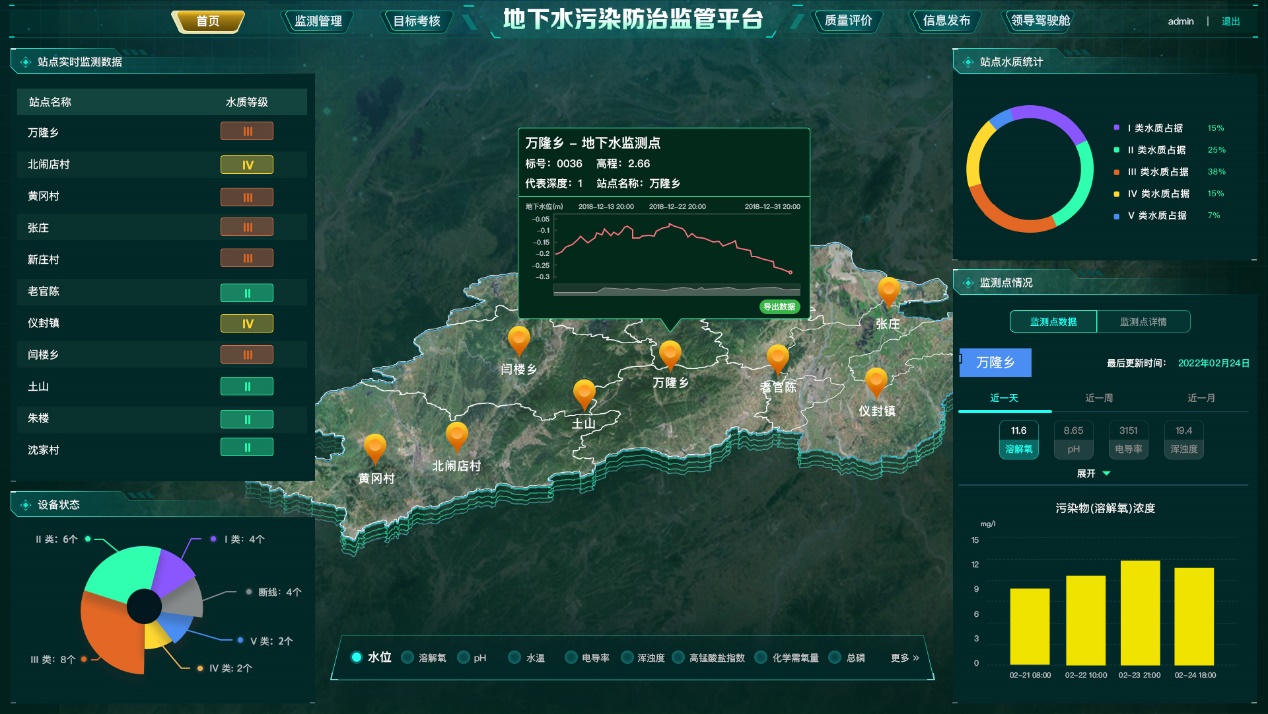Image resolution: width=1268 pixels, height=714 pixels.
Task: Expand the 展开 indicator list
Action: coord(1093,473)
